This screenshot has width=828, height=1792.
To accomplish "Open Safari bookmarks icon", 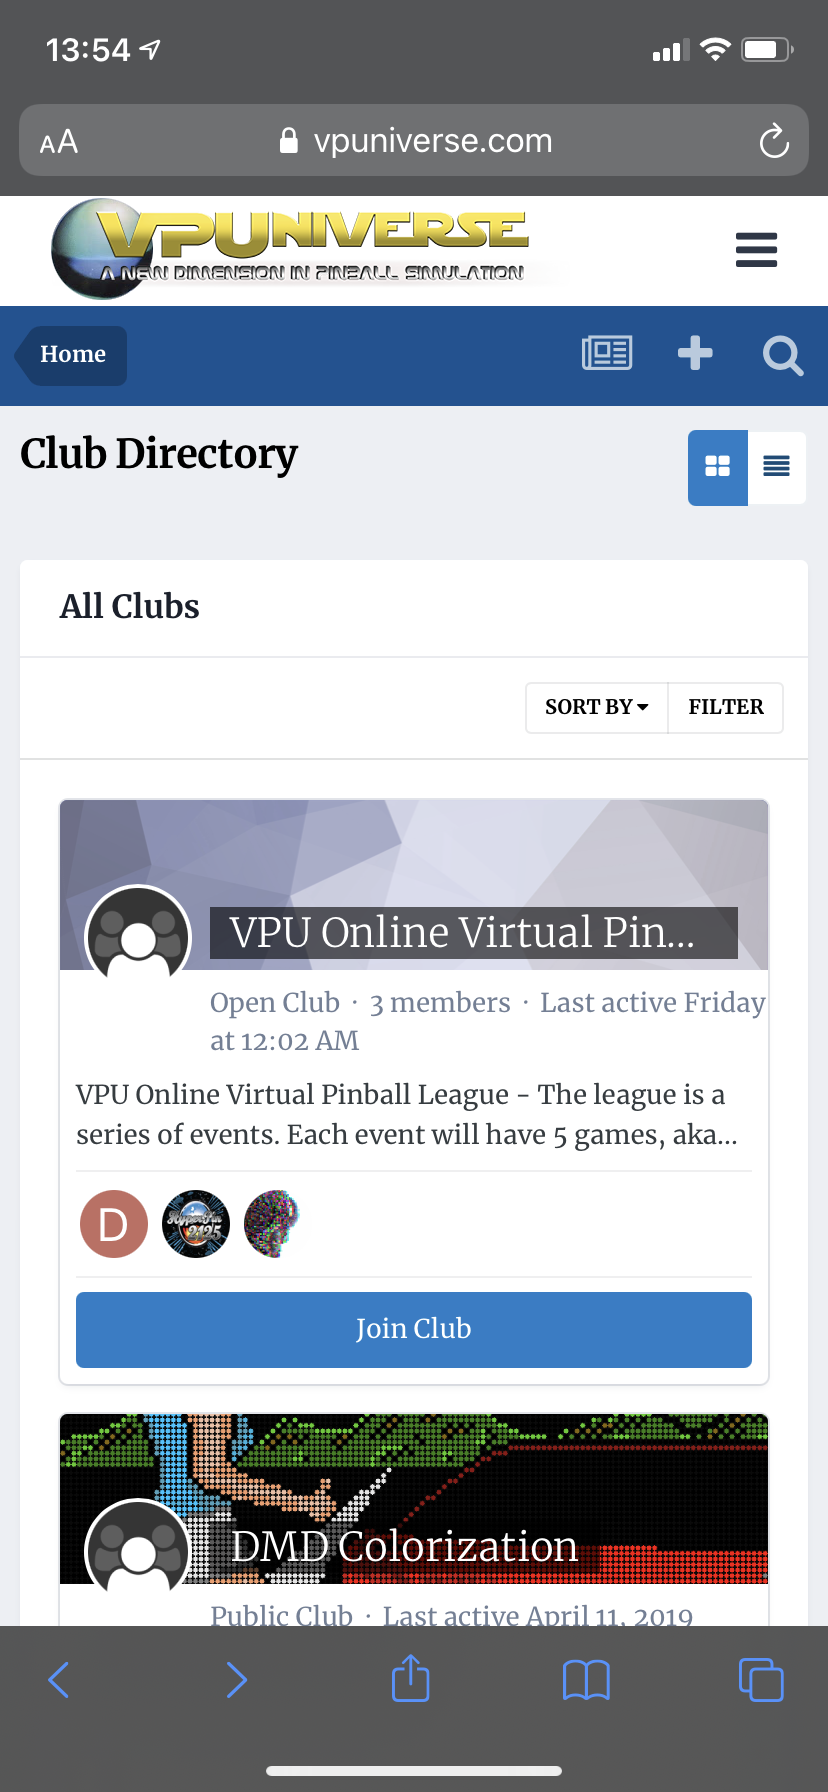I will [x=586, y=1680].
